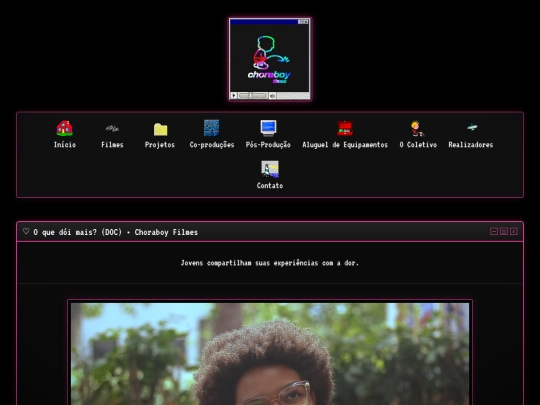This screenshot has width=540, height=405.
Task: Open the airplane Realizadores icon
Action: tap(472, 127)
